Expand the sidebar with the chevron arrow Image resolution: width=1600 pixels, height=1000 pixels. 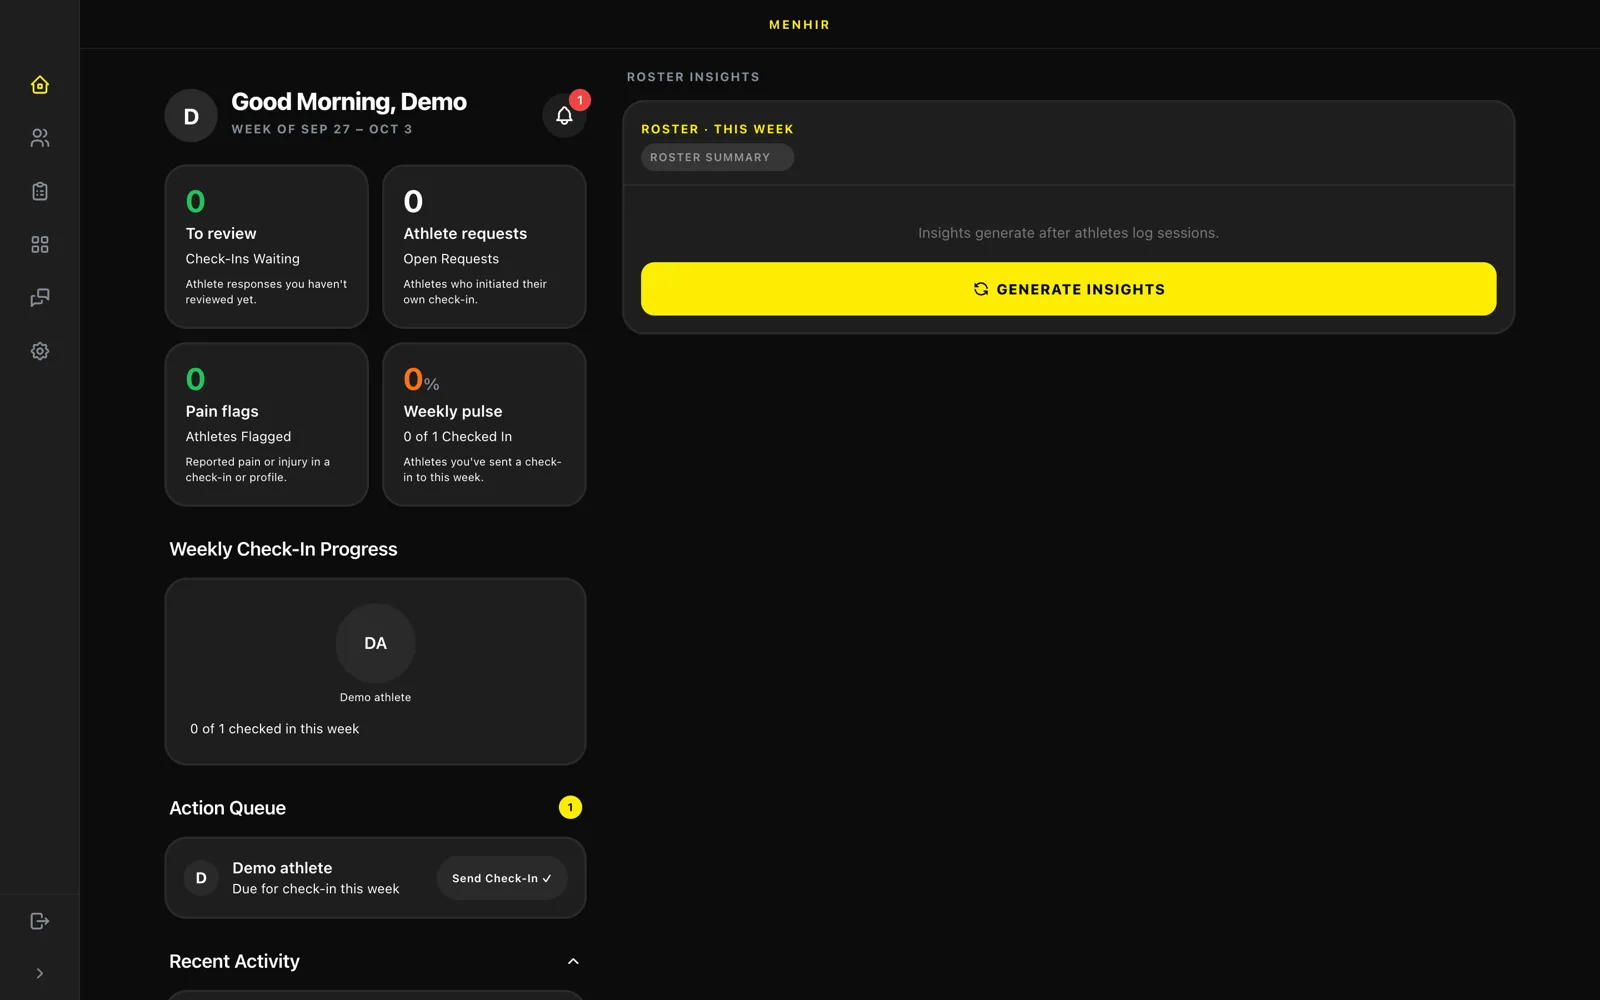click(x=40, y=973)
